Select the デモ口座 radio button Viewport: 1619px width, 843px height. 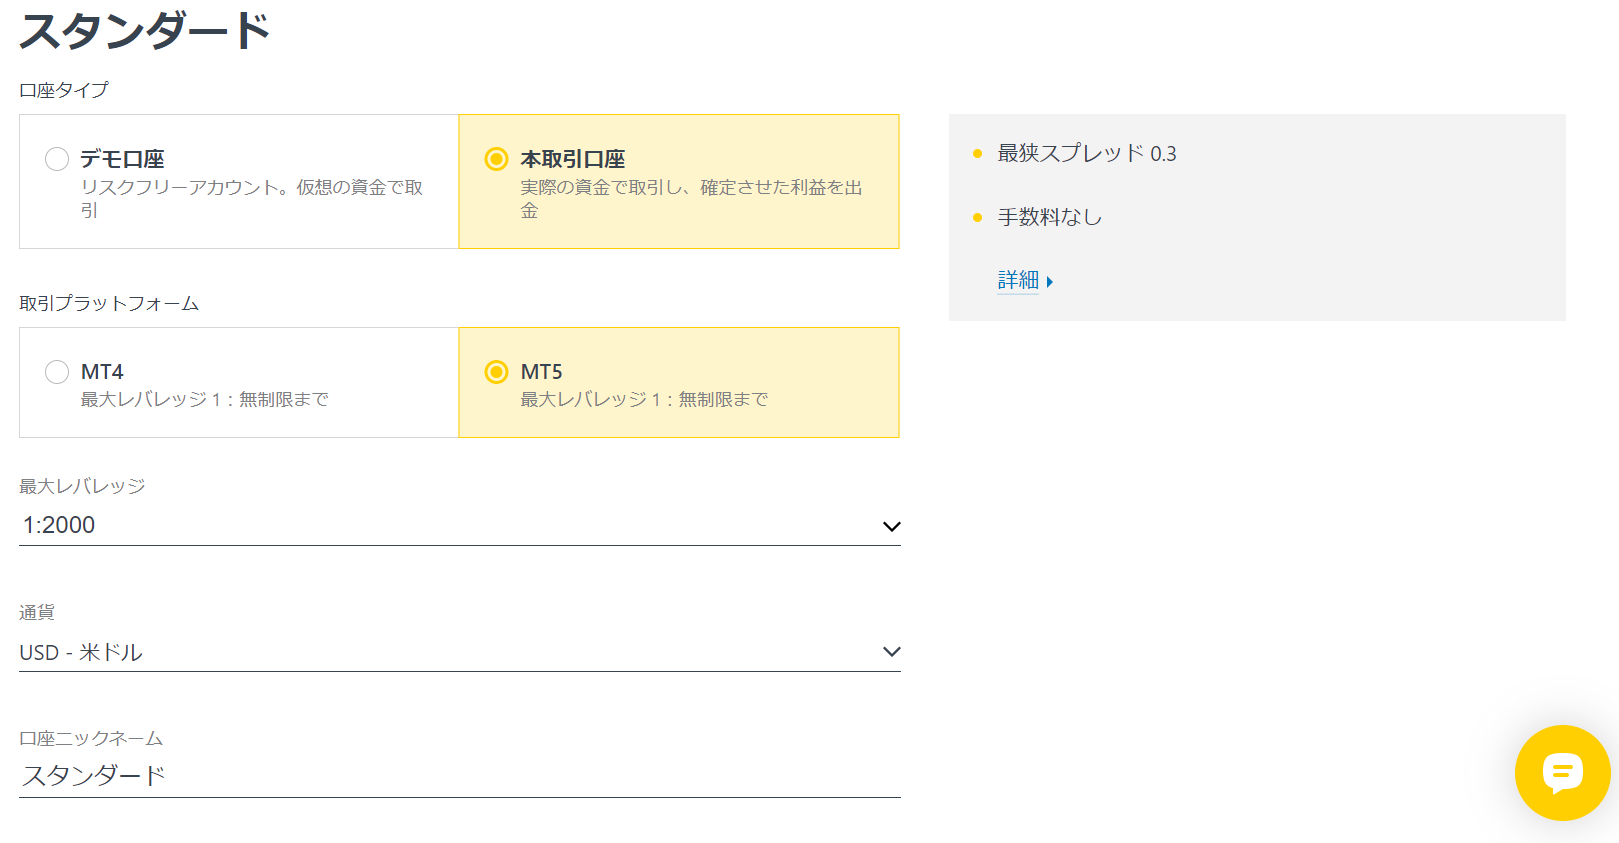[x=57, y=159]
